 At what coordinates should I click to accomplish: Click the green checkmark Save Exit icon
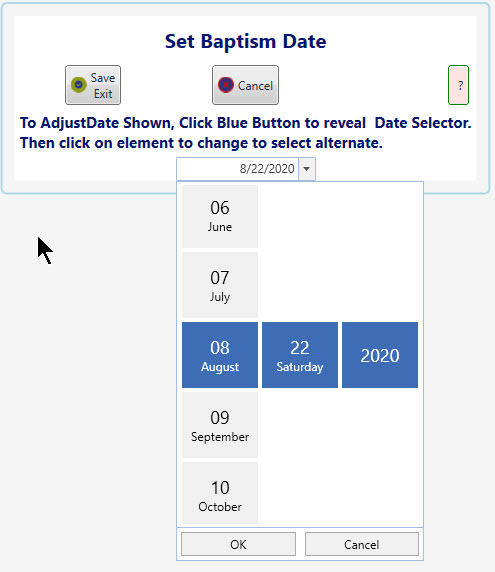pyautogui.click(x=78, y=85)
